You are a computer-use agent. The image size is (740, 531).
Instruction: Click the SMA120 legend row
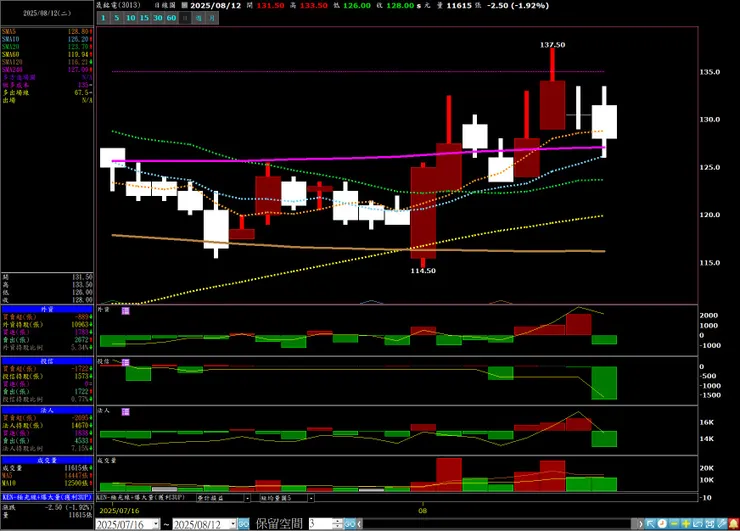click(x=47, y=62)
